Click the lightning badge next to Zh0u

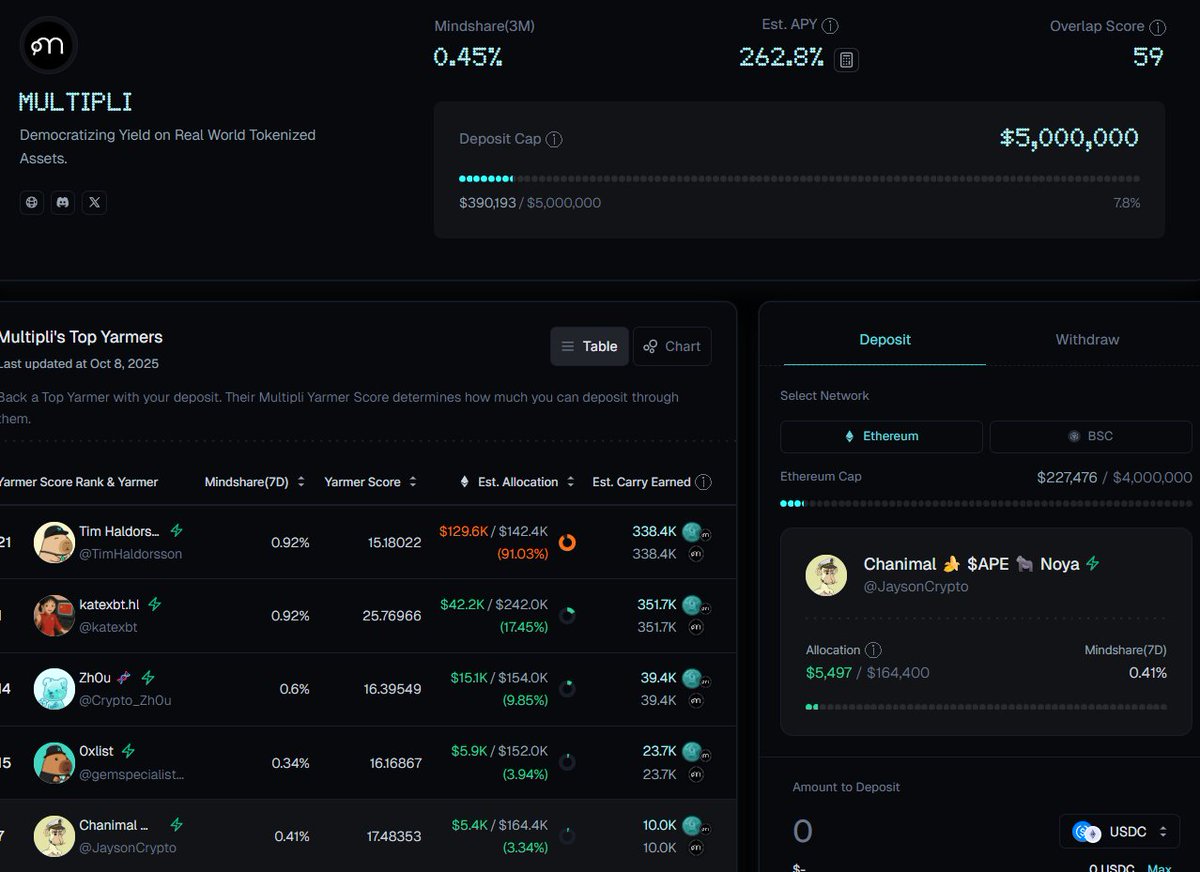tap(148, 678)
